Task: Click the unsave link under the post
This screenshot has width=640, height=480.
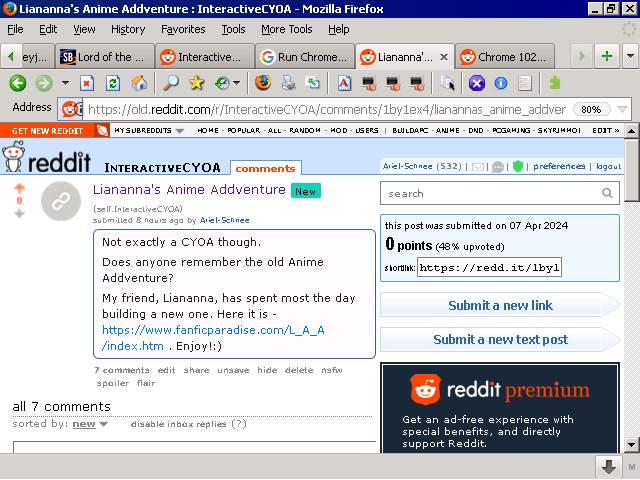Action: pyautogui.click(x=233, y=370)
